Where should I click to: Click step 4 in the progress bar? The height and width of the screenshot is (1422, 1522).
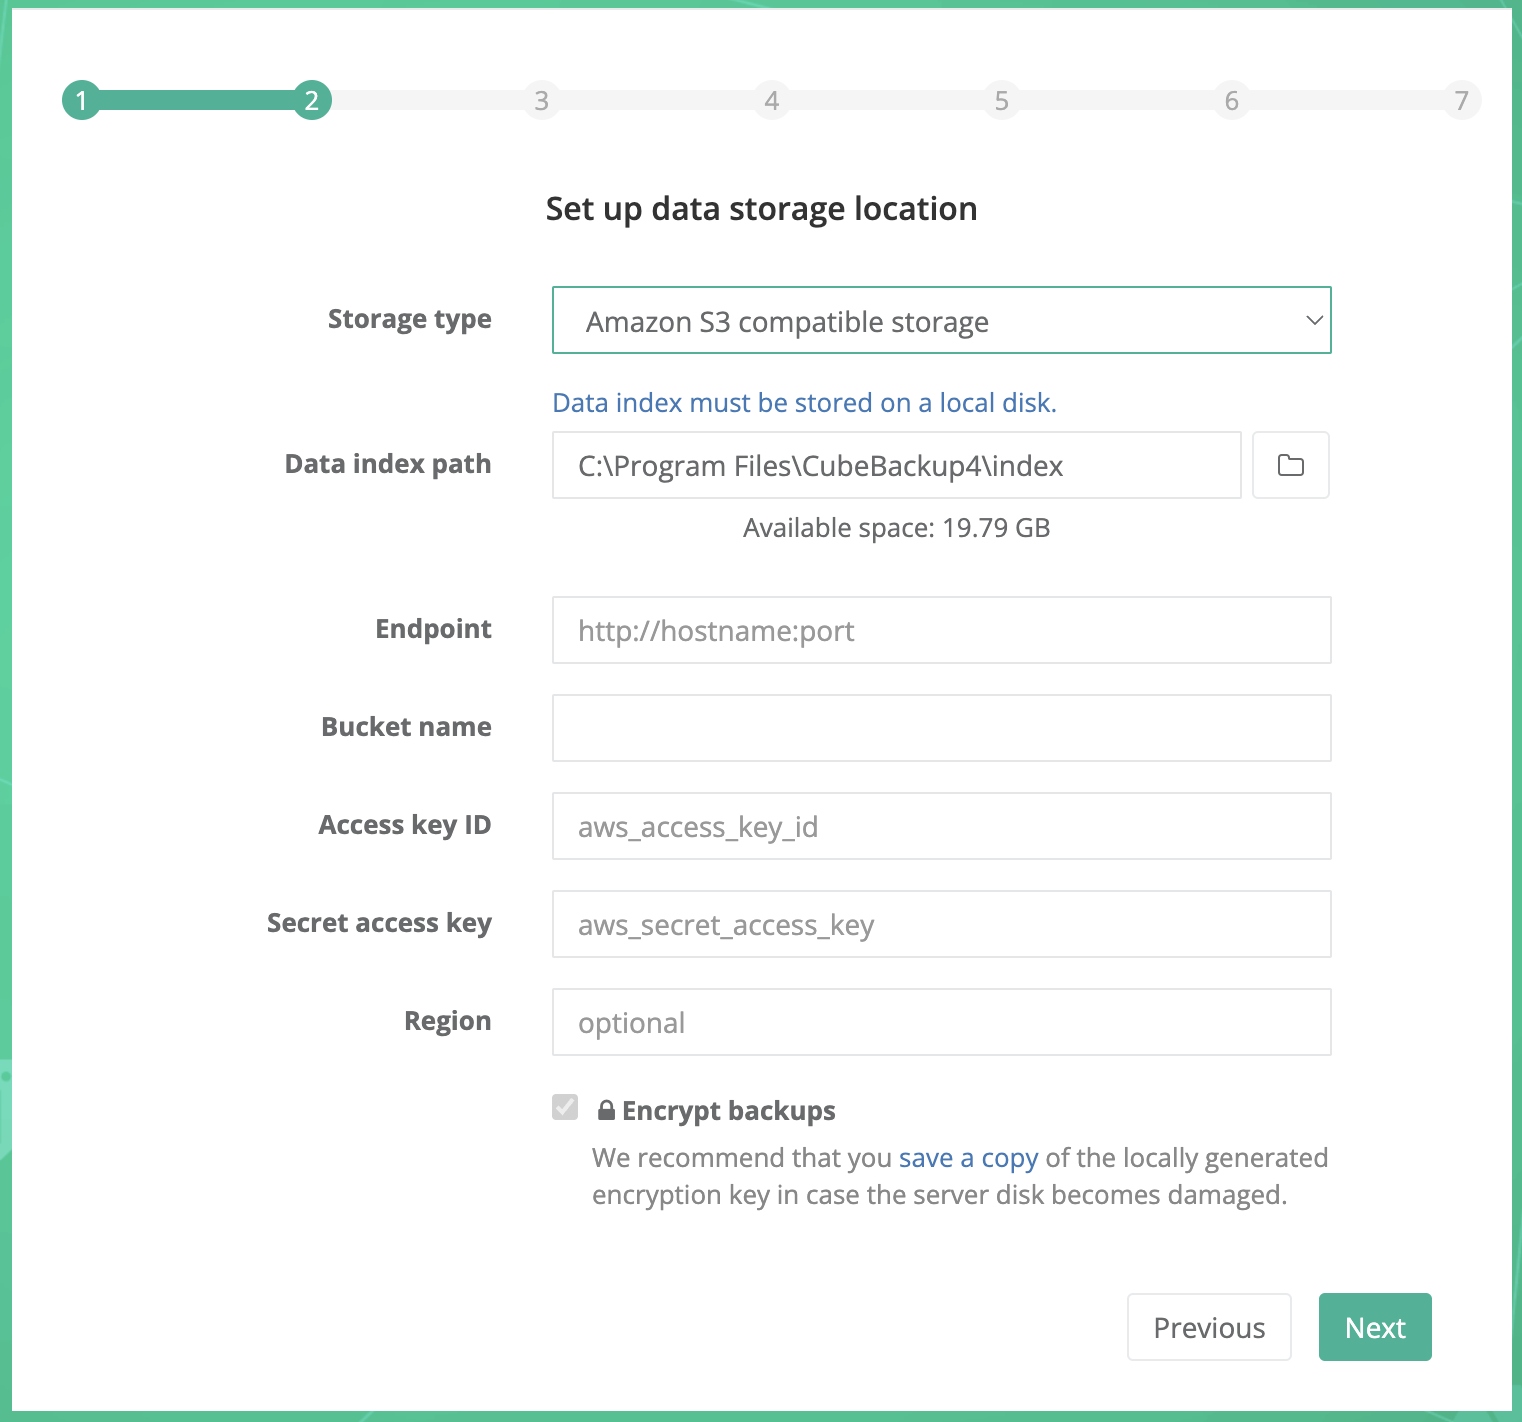pyautogui.click(x=771, y=100)
